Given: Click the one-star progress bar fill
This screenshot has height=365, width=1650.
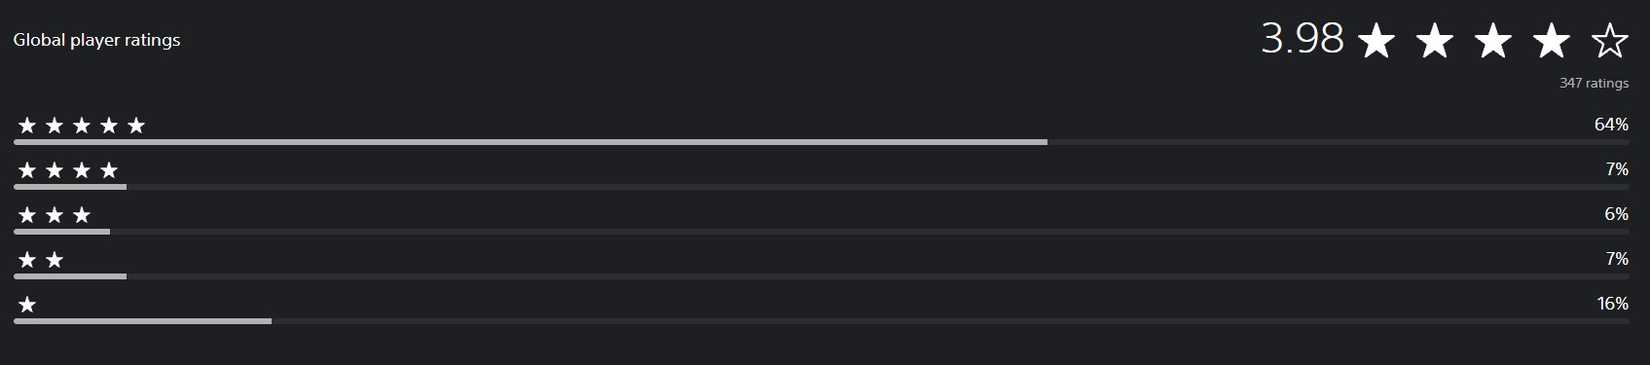Looking at the screenshot, I should click(142, 321).
